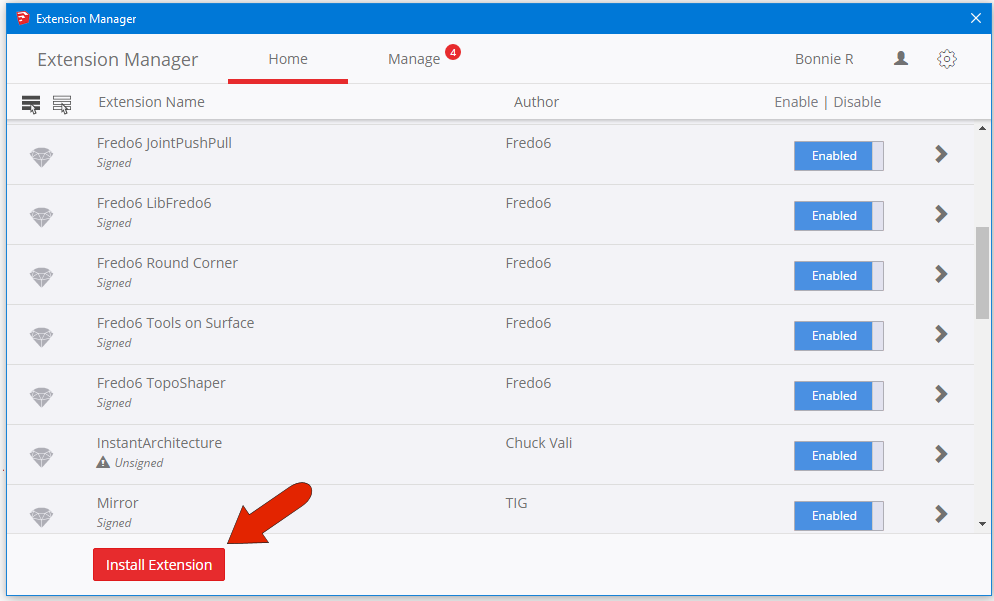Viewport: 994px width, 601px height.
Task: Click the Extension Name column header
Action: pyautogui.click(x=152, y=102)
